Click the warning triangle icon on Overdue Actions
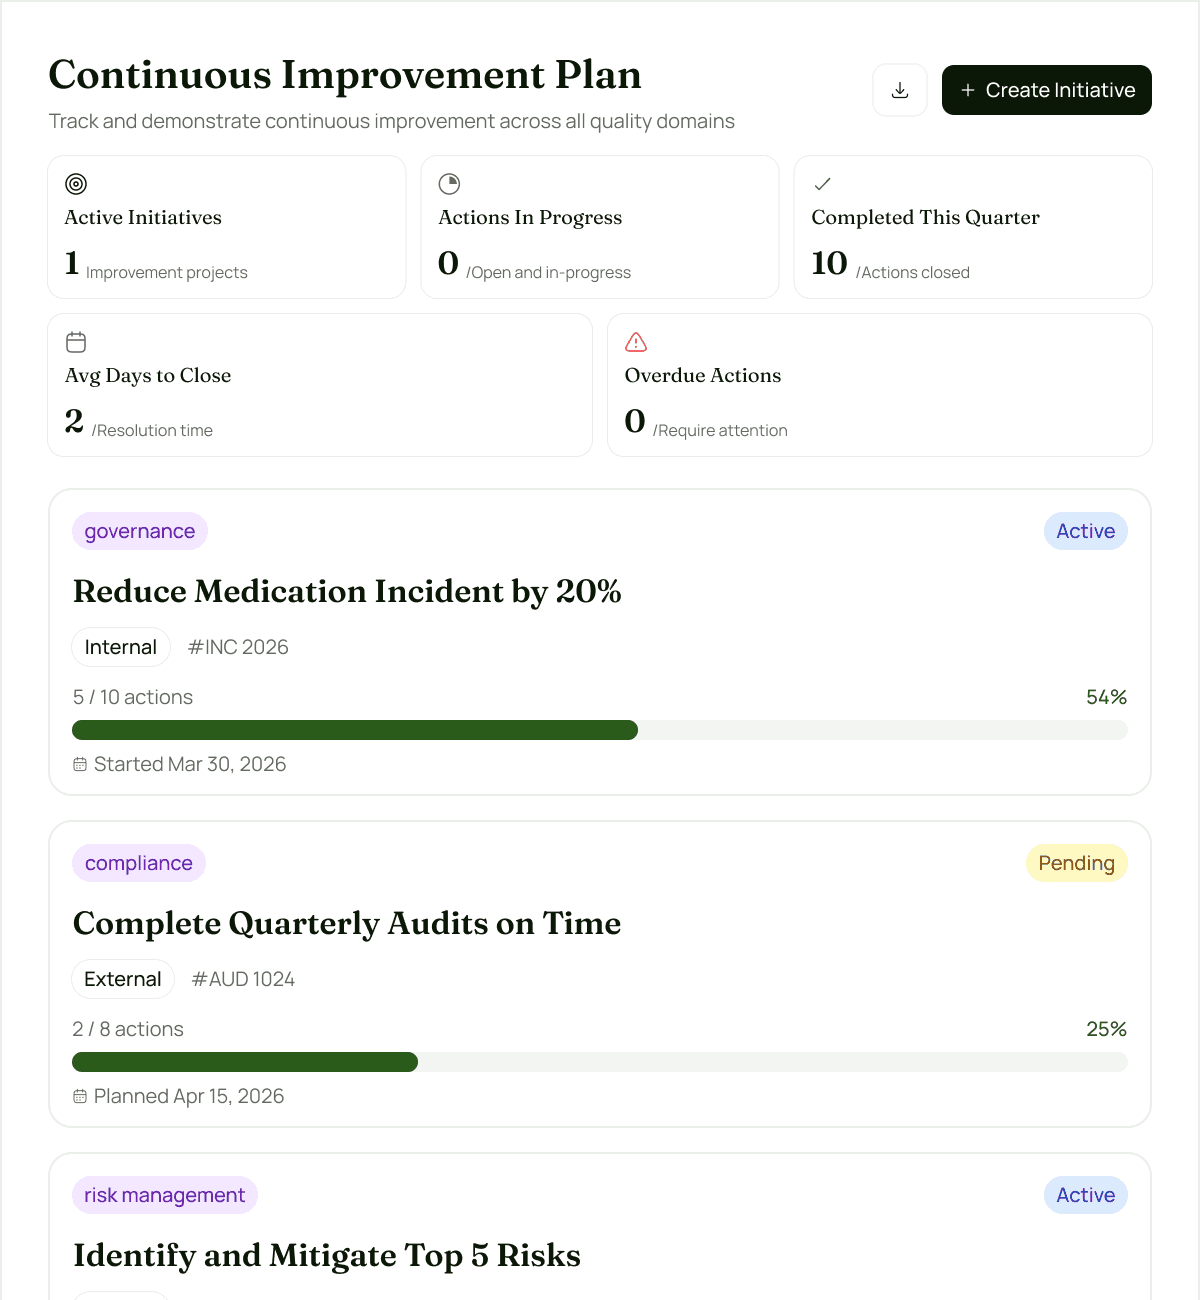1200x1300 pixels. pyautogui.click(x=636, y=342)
